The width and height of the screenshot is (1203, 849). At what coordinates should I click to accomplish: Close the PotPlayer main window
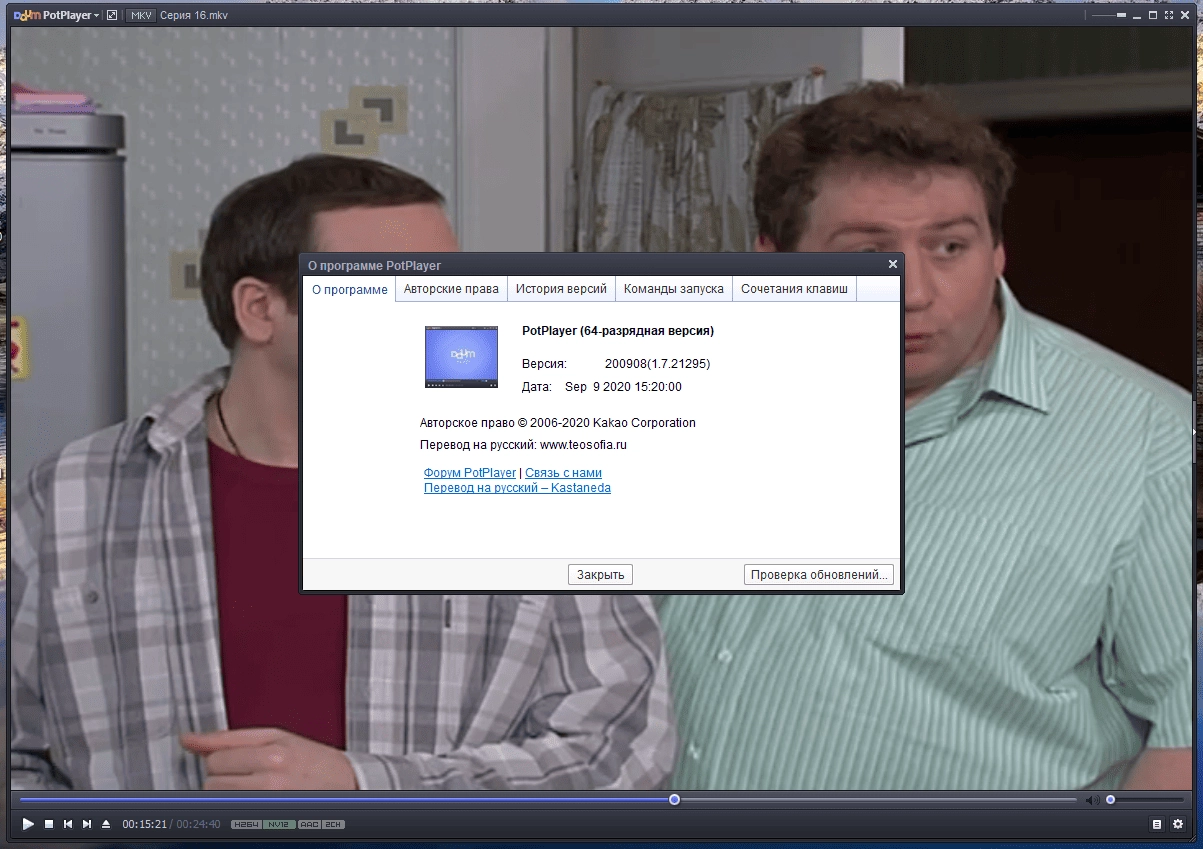click(x=1185, y=16)
